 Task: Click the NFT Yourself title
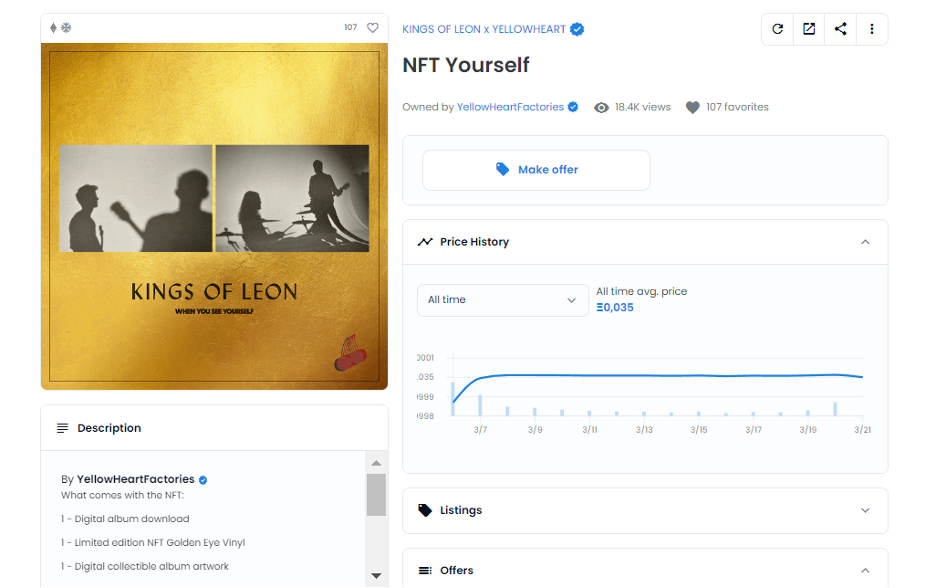466,65
